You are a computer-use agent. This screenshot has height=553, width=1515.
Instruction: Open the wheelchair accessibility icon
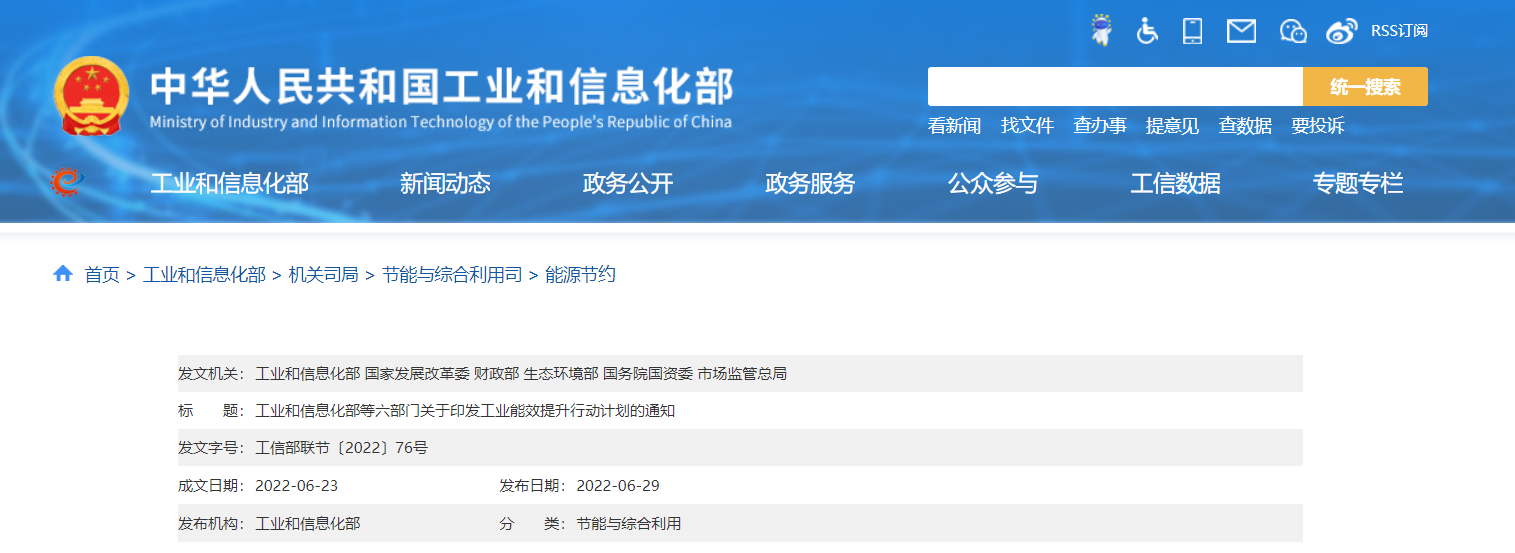(1147, 31)
